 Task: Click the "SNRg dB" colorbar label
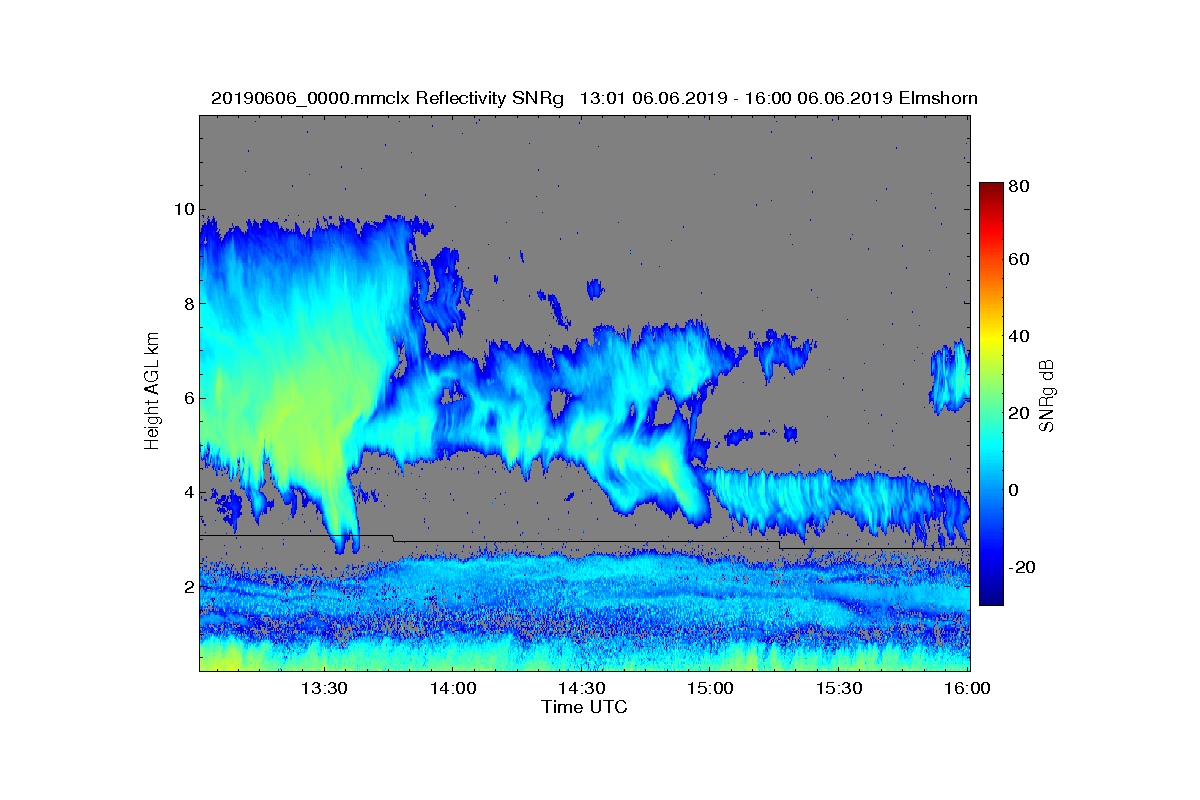(x=1047, y=396)
